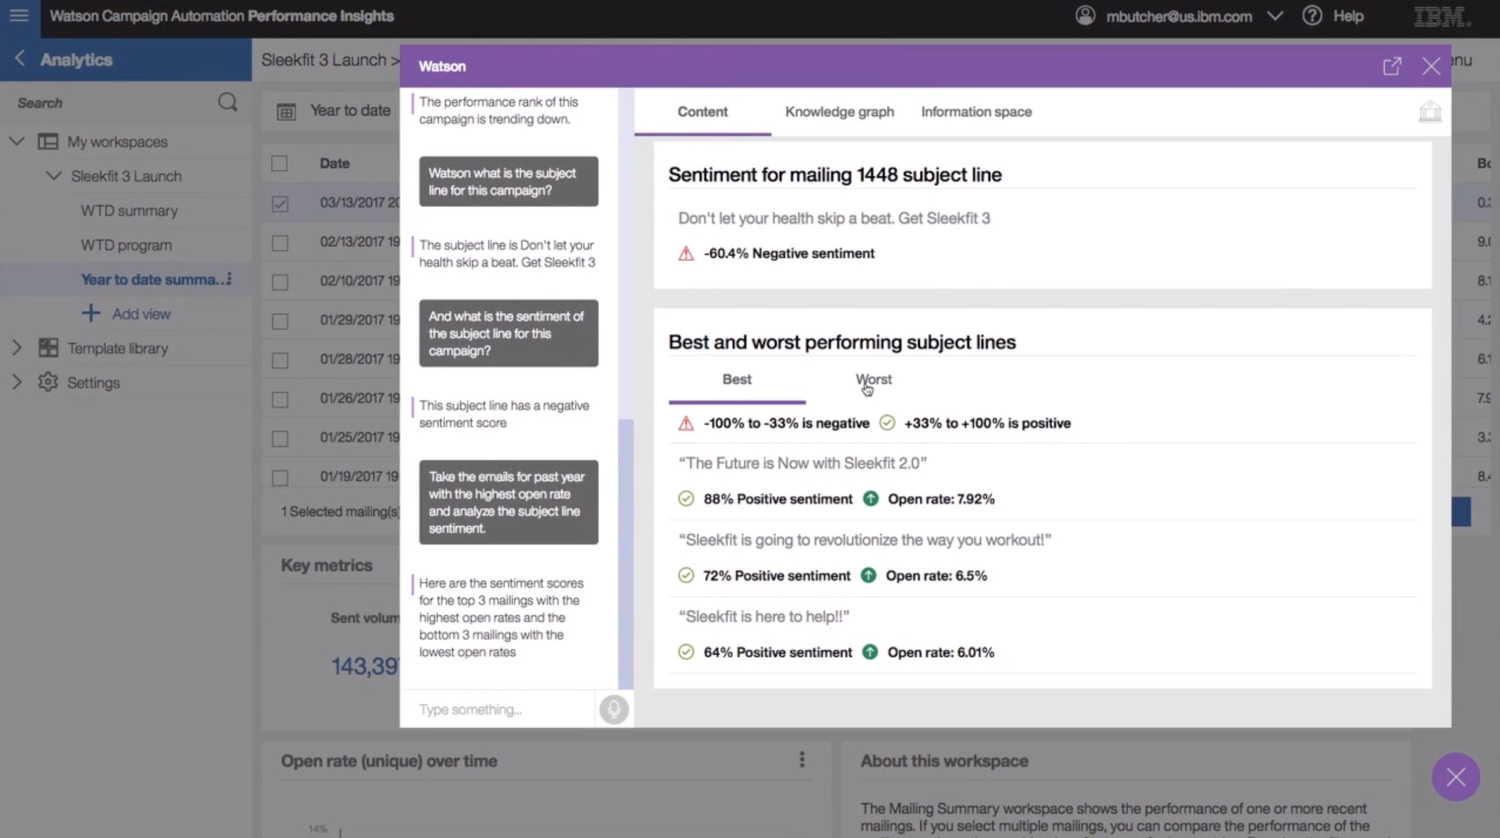Viewport: 1500px width, 838px height.
Task: Show the Worst performing subject lines
Action: (x=873, y=379)
